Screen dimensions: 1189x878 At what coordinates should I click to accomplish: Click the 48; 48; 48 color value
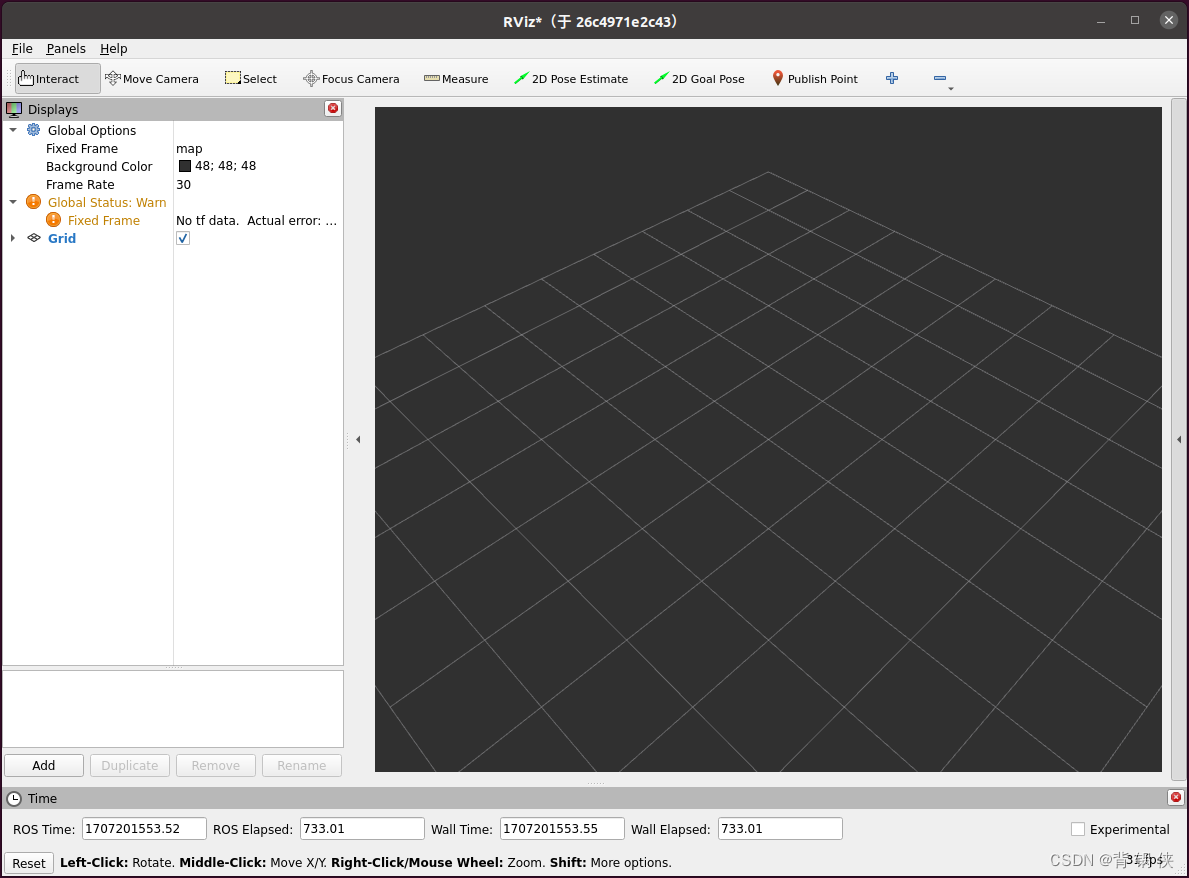(x=225, y=166)
